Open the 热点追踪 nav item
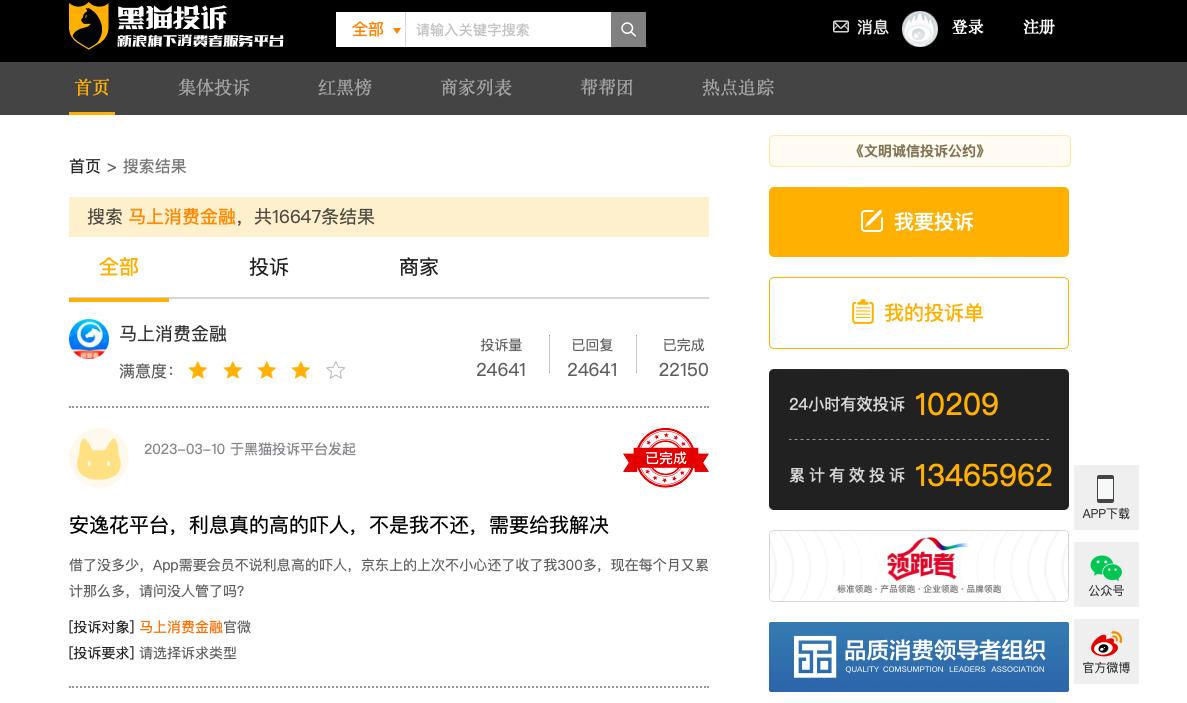 (738, 88)
